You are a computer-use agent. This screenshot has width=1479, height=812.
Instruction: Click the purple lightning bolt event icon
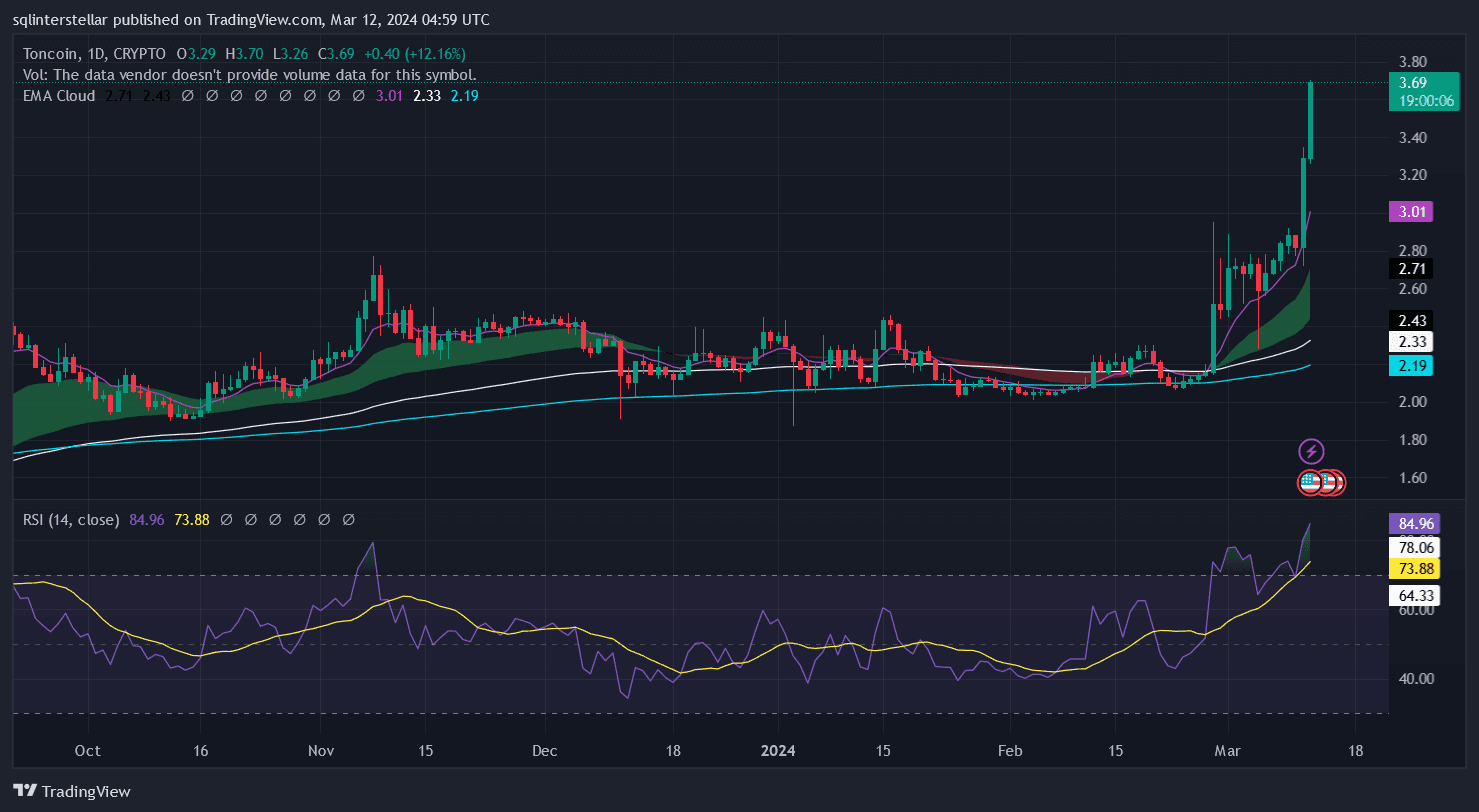(1310, 451)
